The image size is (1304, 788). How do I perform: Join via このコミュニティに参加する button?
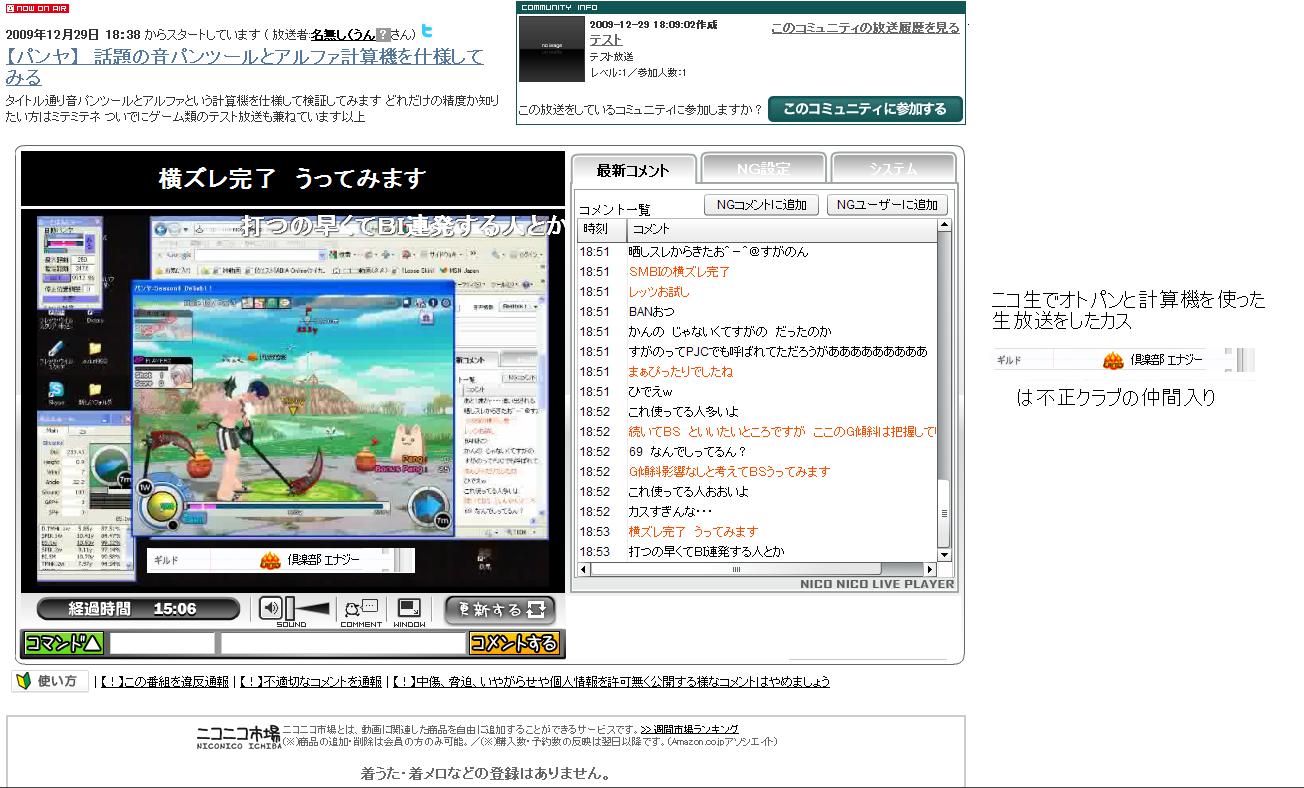point(864,109)
